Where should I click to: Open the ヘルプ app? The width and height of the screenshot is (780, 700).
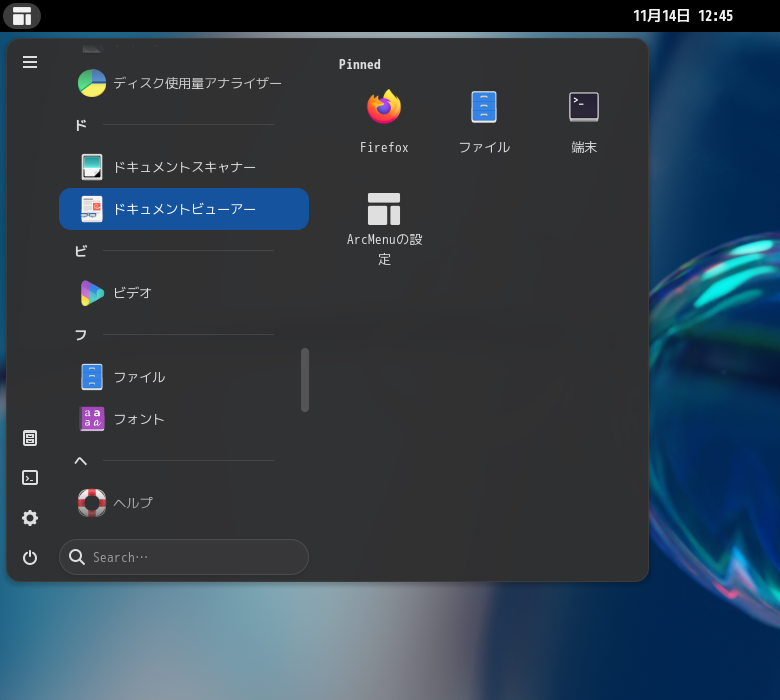click(184, 503)
